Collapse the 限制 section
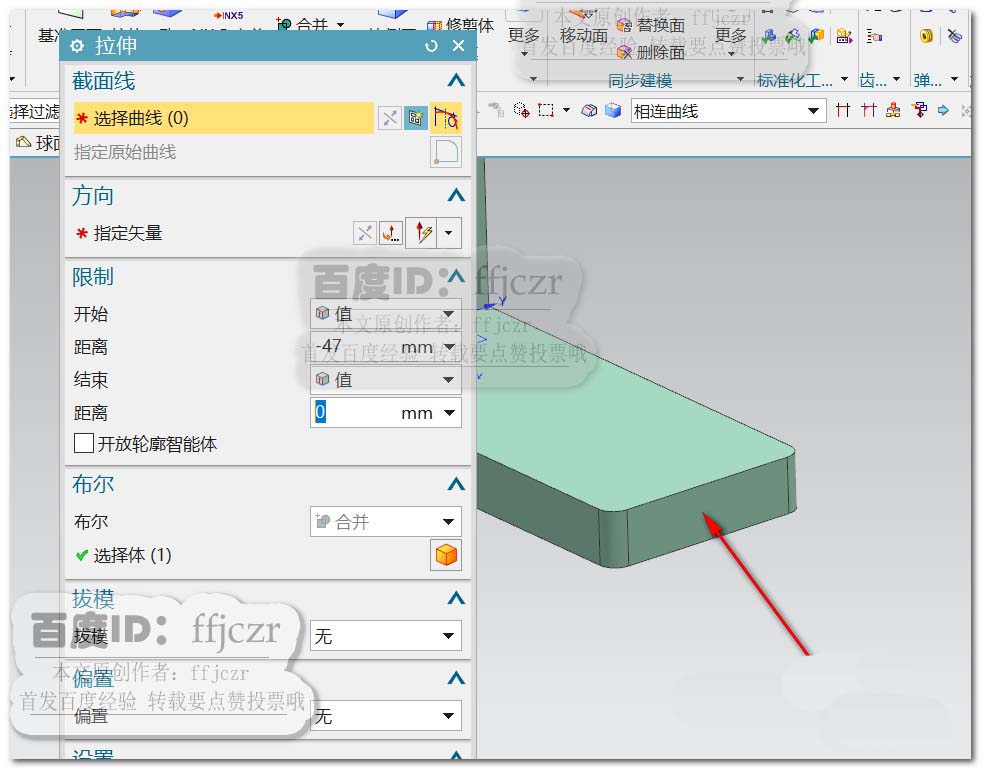The width and height of the screenshot is (982, 770). tap(456, 276)
